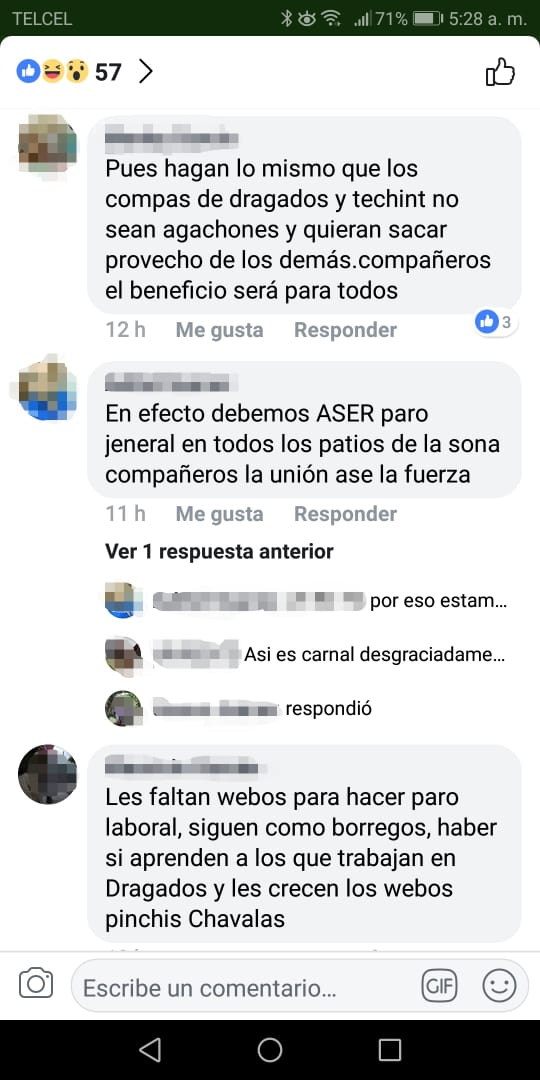Image resolution: width=540 pixels, height=1080 pixels.
Task: Open the emoji smiley picker
Action: (x=499, y=987)
